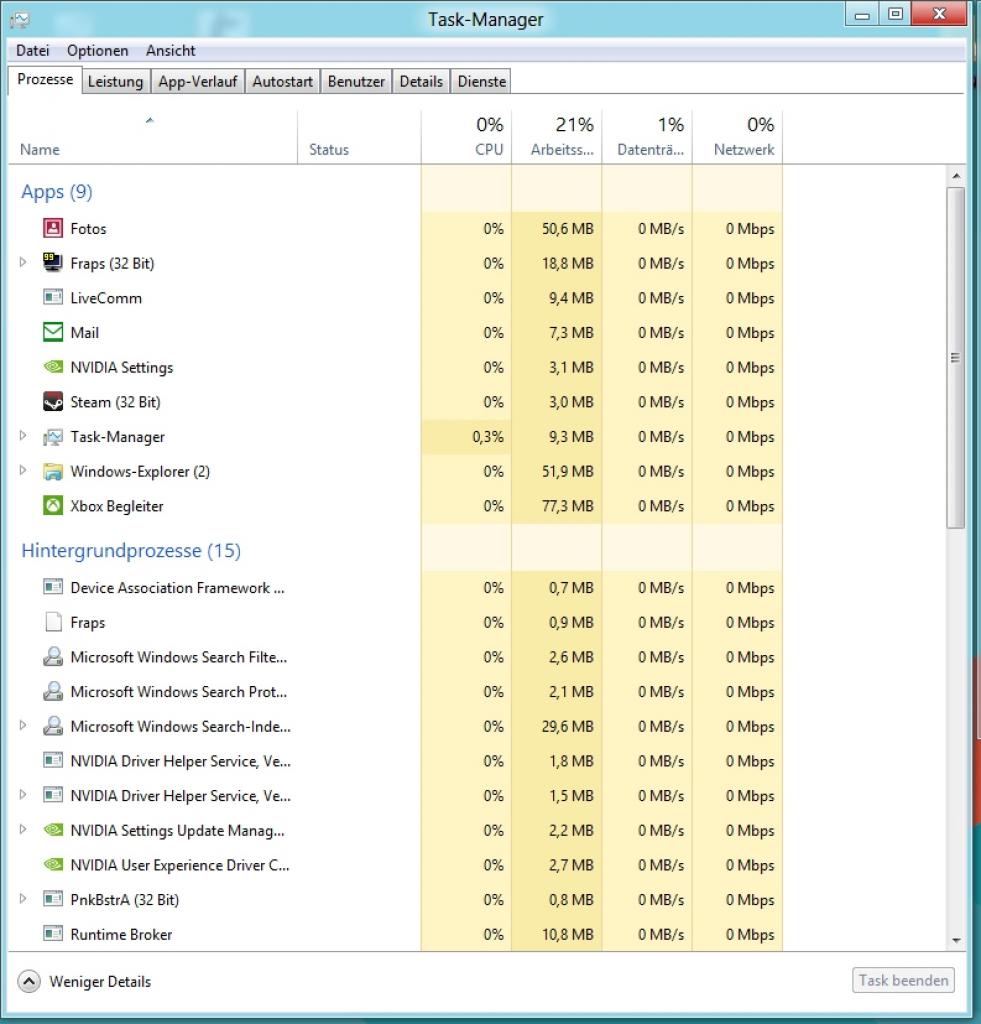Expand the Task-Manager process entry
981x1024 pixels.
[23, 435]
